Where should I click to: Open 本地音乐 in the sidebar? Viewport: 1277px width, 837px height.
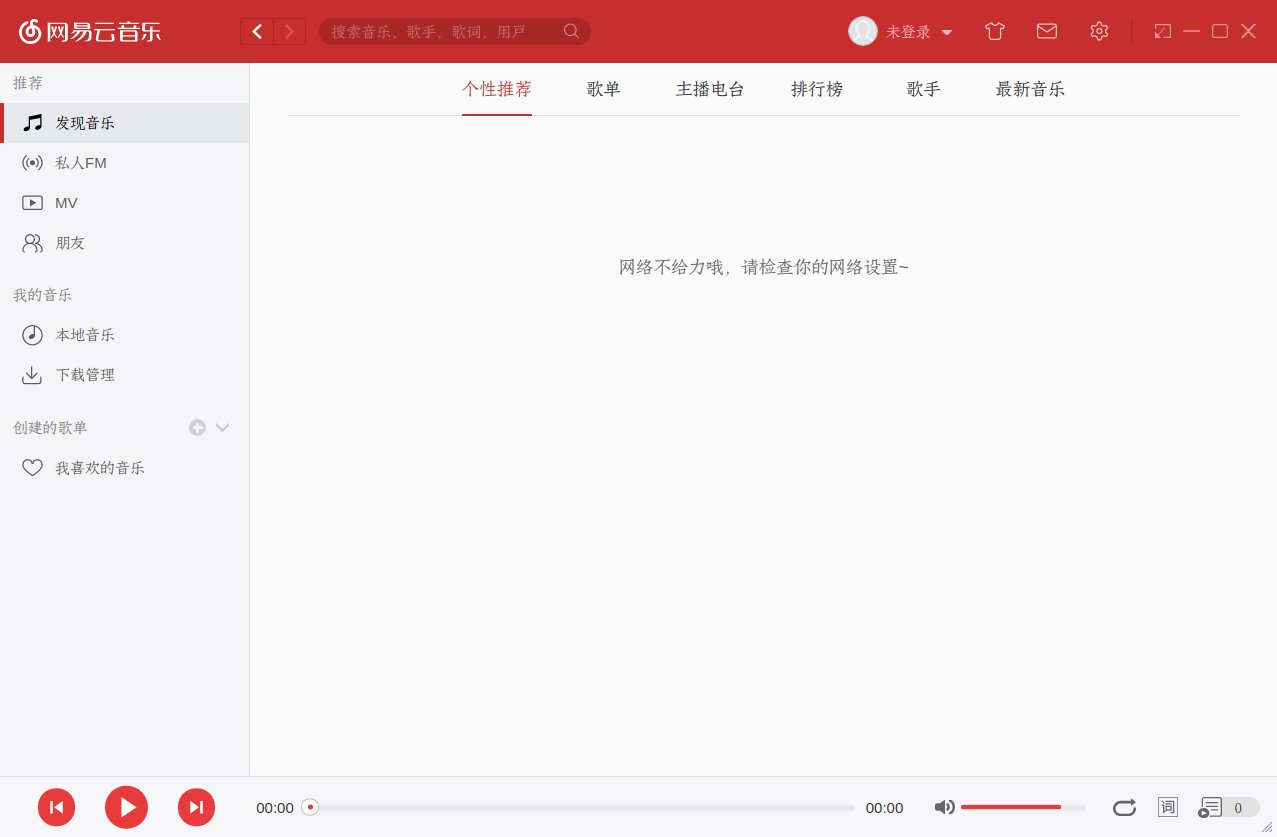tap(125, 335)
